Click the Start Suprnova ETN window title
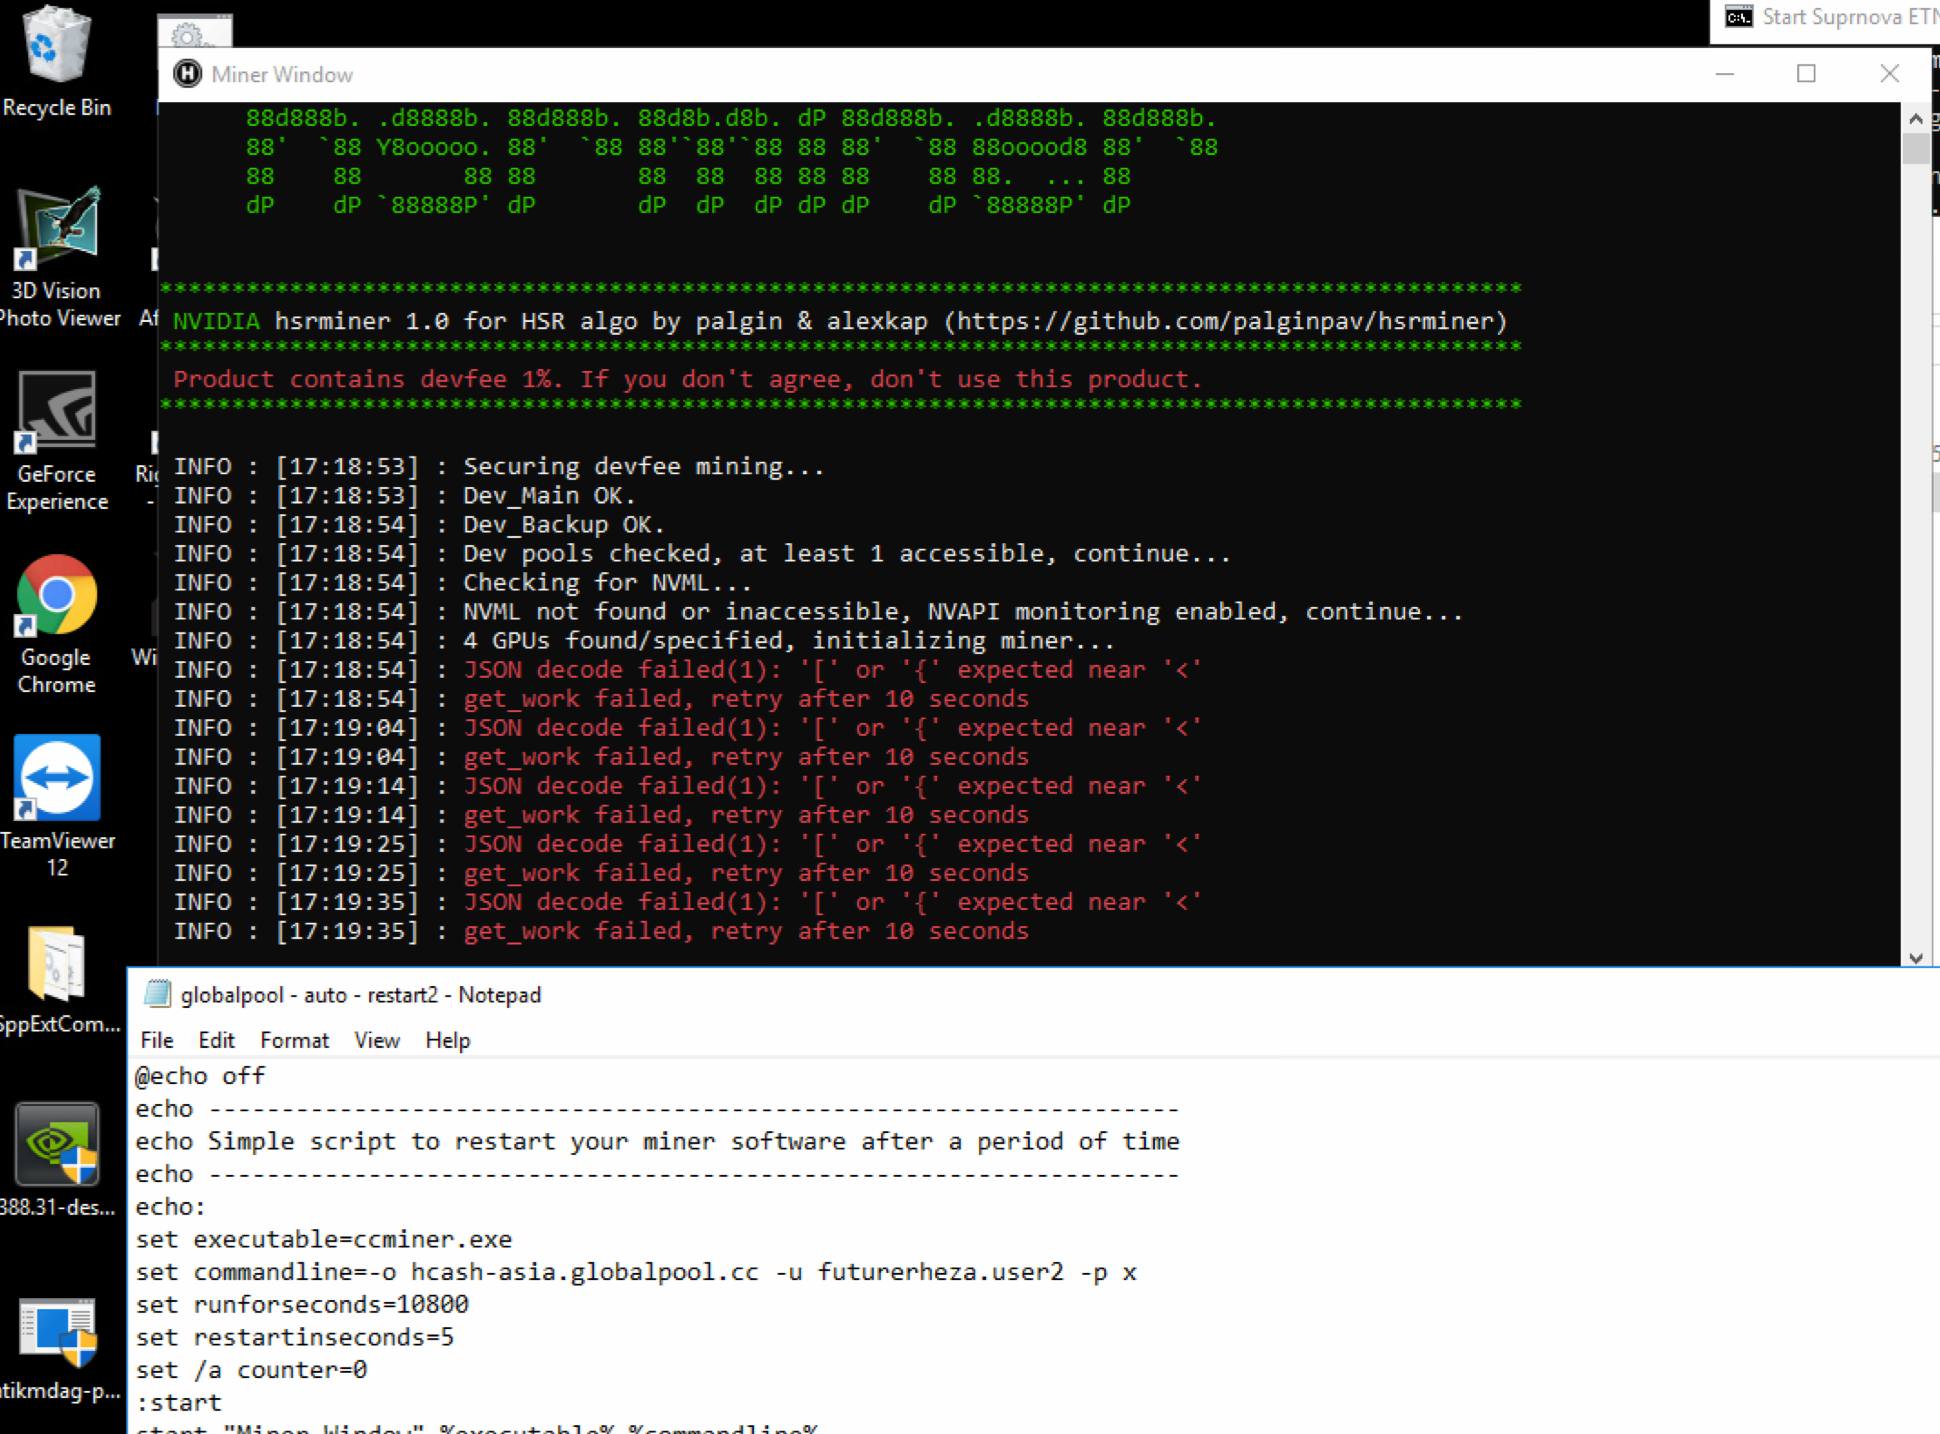The height and width of the screenshot is (1434, 1940). coord(1850,17)
